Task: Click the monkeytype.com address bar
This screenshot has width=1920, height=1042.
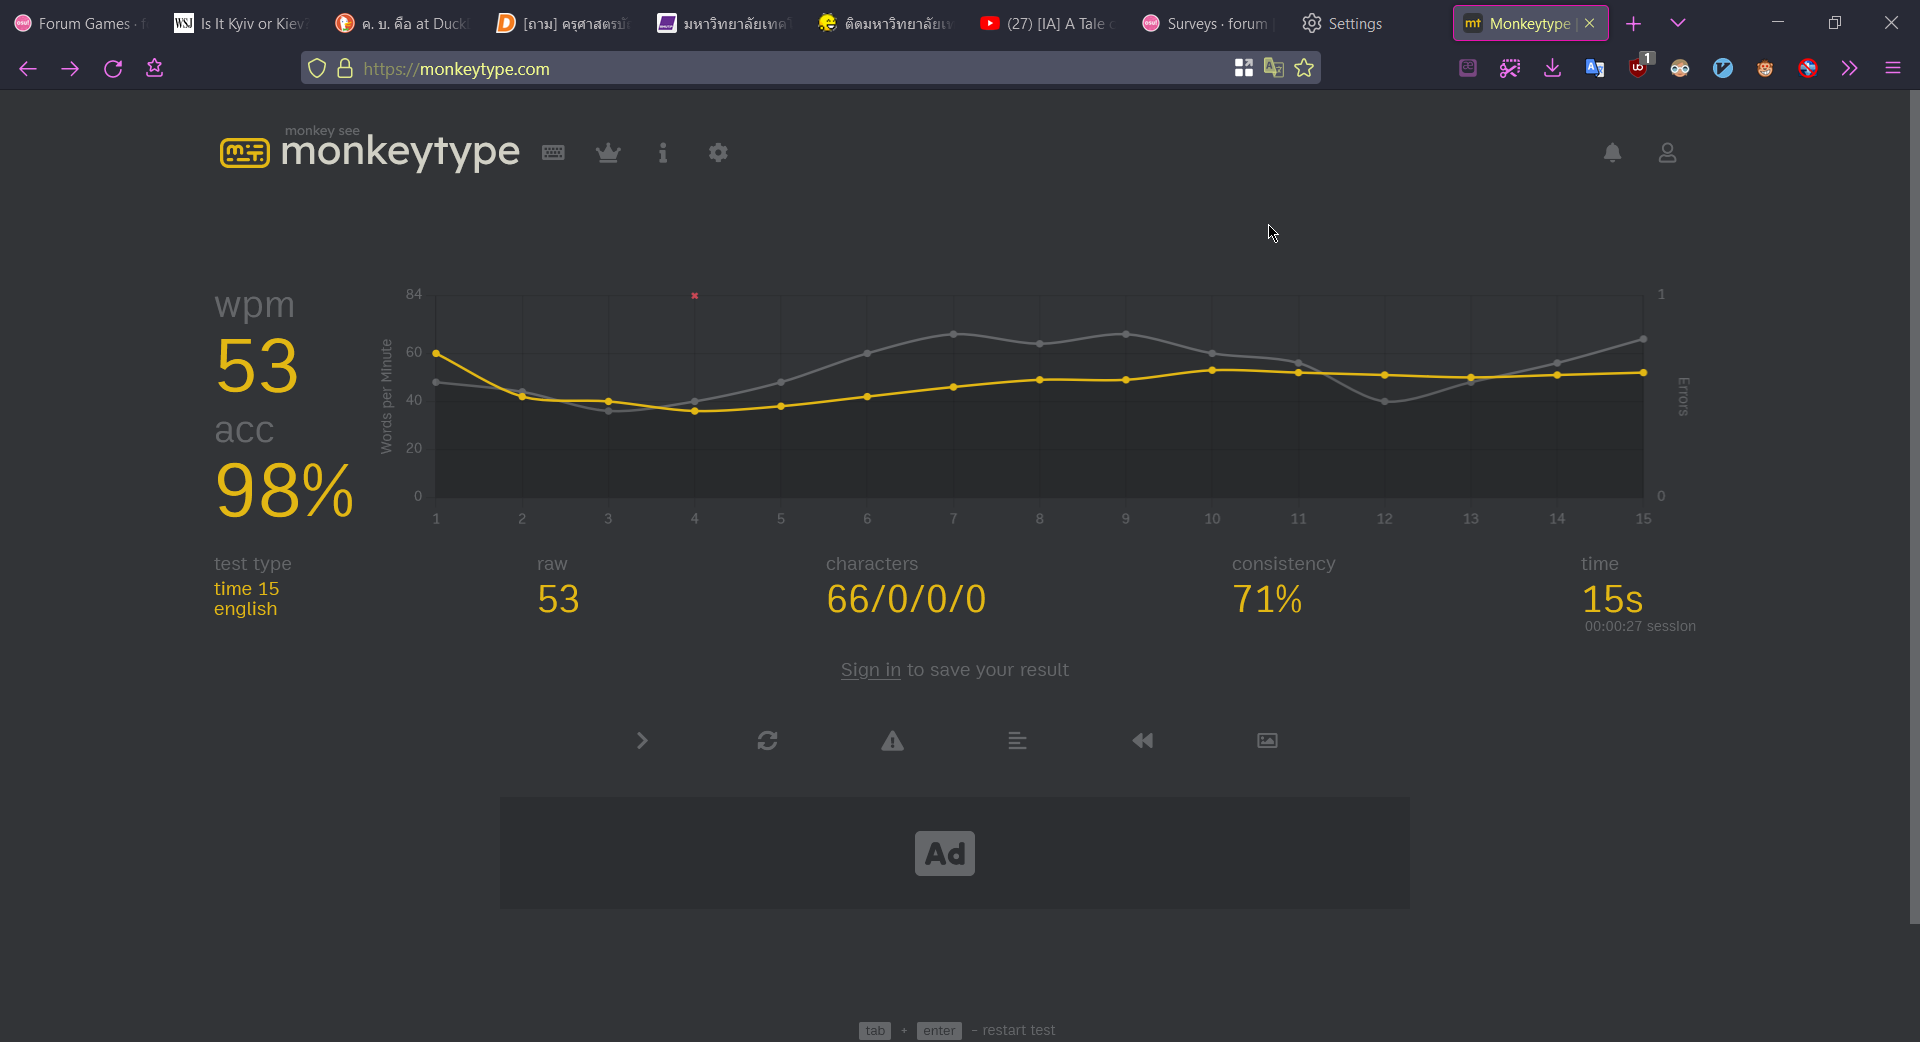Action: [x=780, y=68]
